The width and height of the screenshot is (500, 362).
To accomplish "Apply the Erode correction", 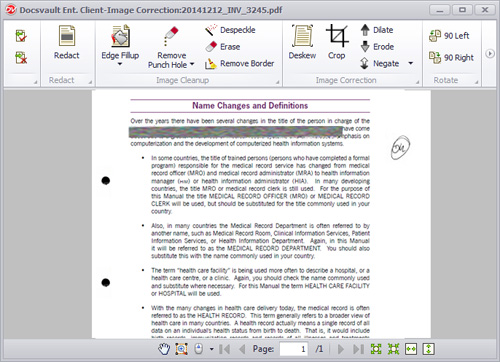I will [x=377, y=47].
